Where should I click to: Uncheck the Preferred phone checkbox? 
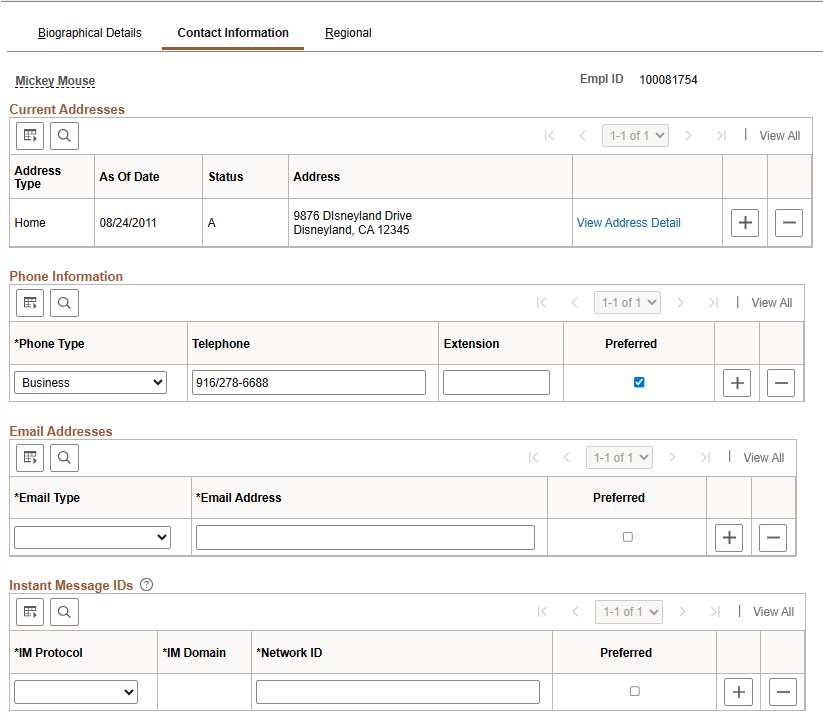tap(639, 382)
